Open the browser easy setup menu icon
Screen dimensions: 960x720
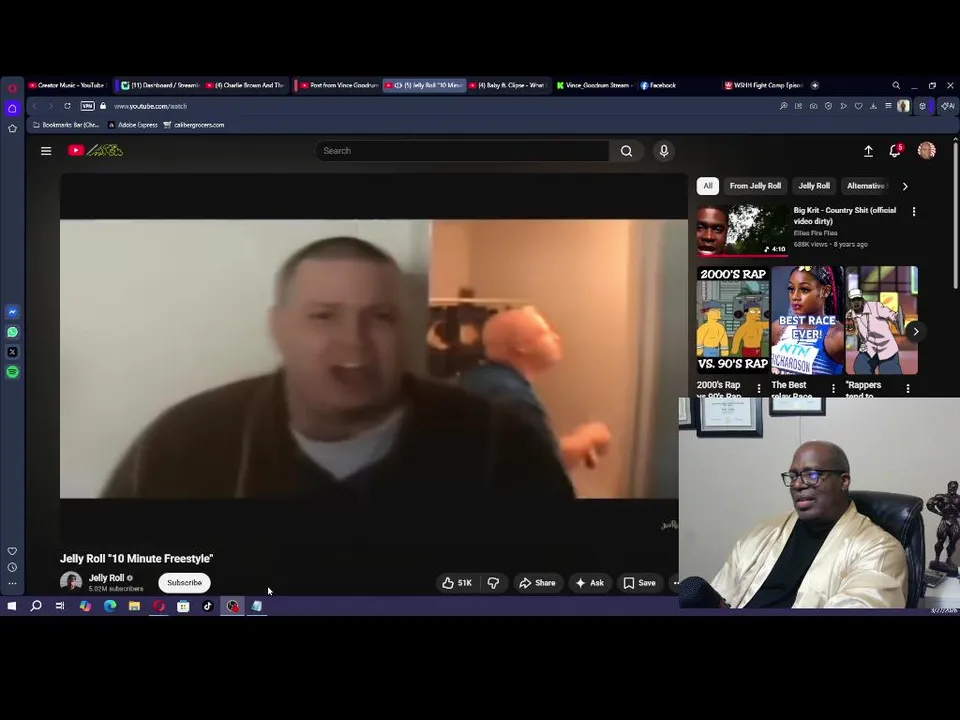tap(888, 106)
